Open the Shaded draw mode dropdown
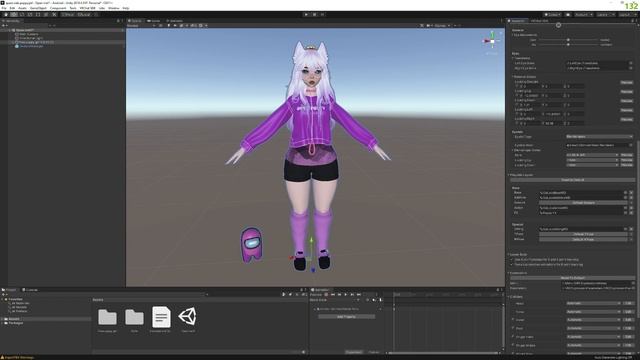 click(141, 25)
